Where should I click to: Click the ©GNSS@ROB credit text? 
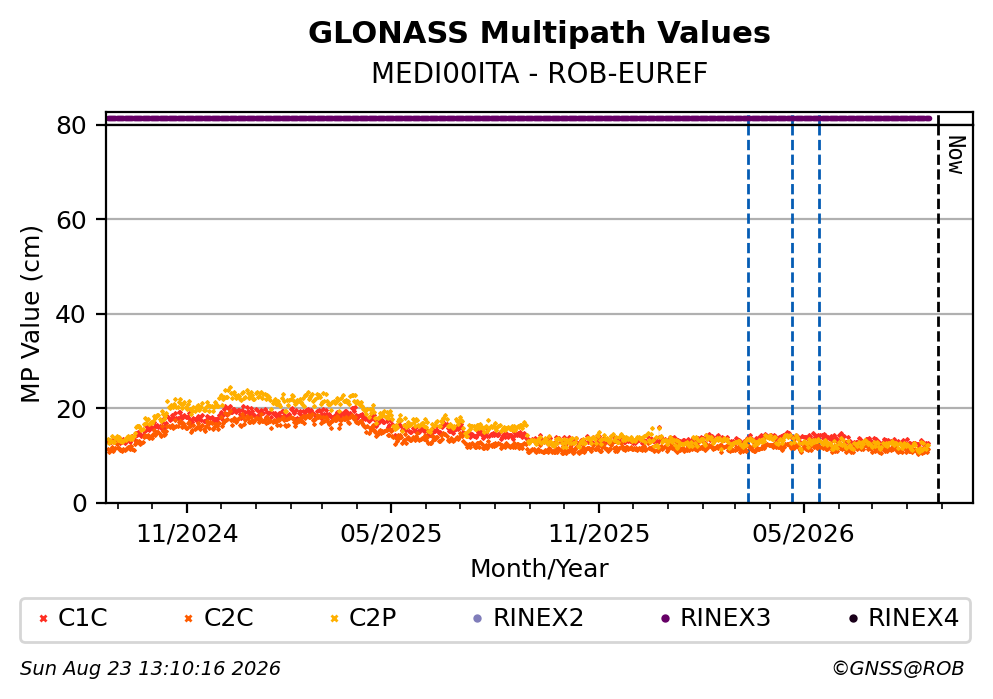[898, 669]
